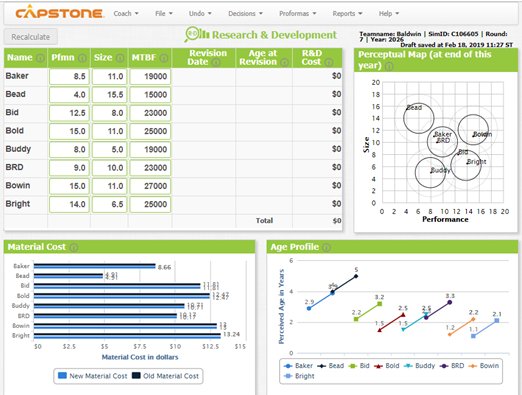The width and height of the screenshot is (522, 395).
Task: Toggle Old Material Cost legend entry
Action: [165, 376]
